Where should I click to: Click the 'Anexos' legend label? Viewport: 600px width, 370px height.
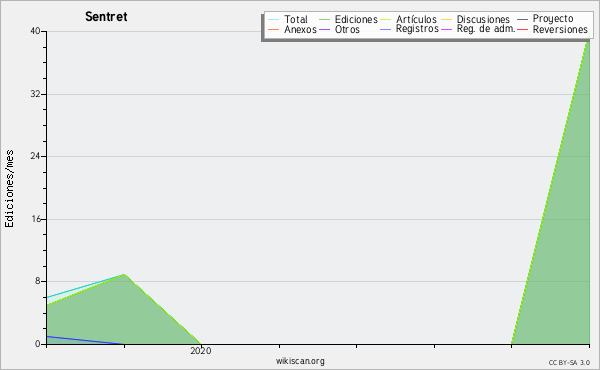point(300,29)
